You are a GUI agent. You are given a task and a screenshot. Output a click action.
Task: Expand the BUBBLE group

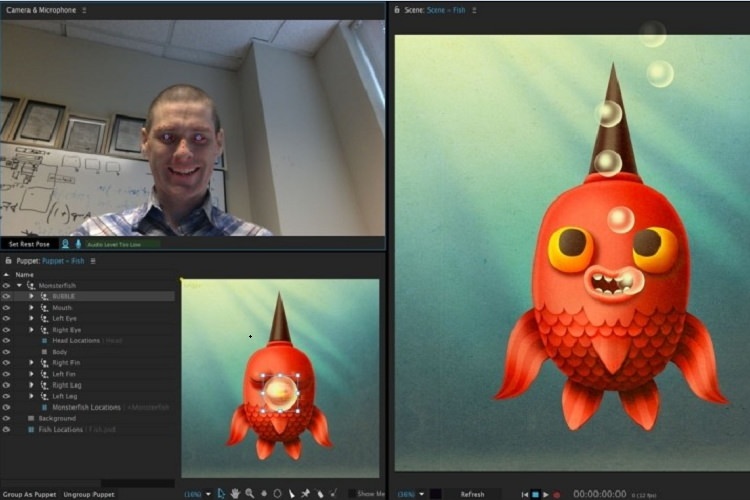pos(32,297)
